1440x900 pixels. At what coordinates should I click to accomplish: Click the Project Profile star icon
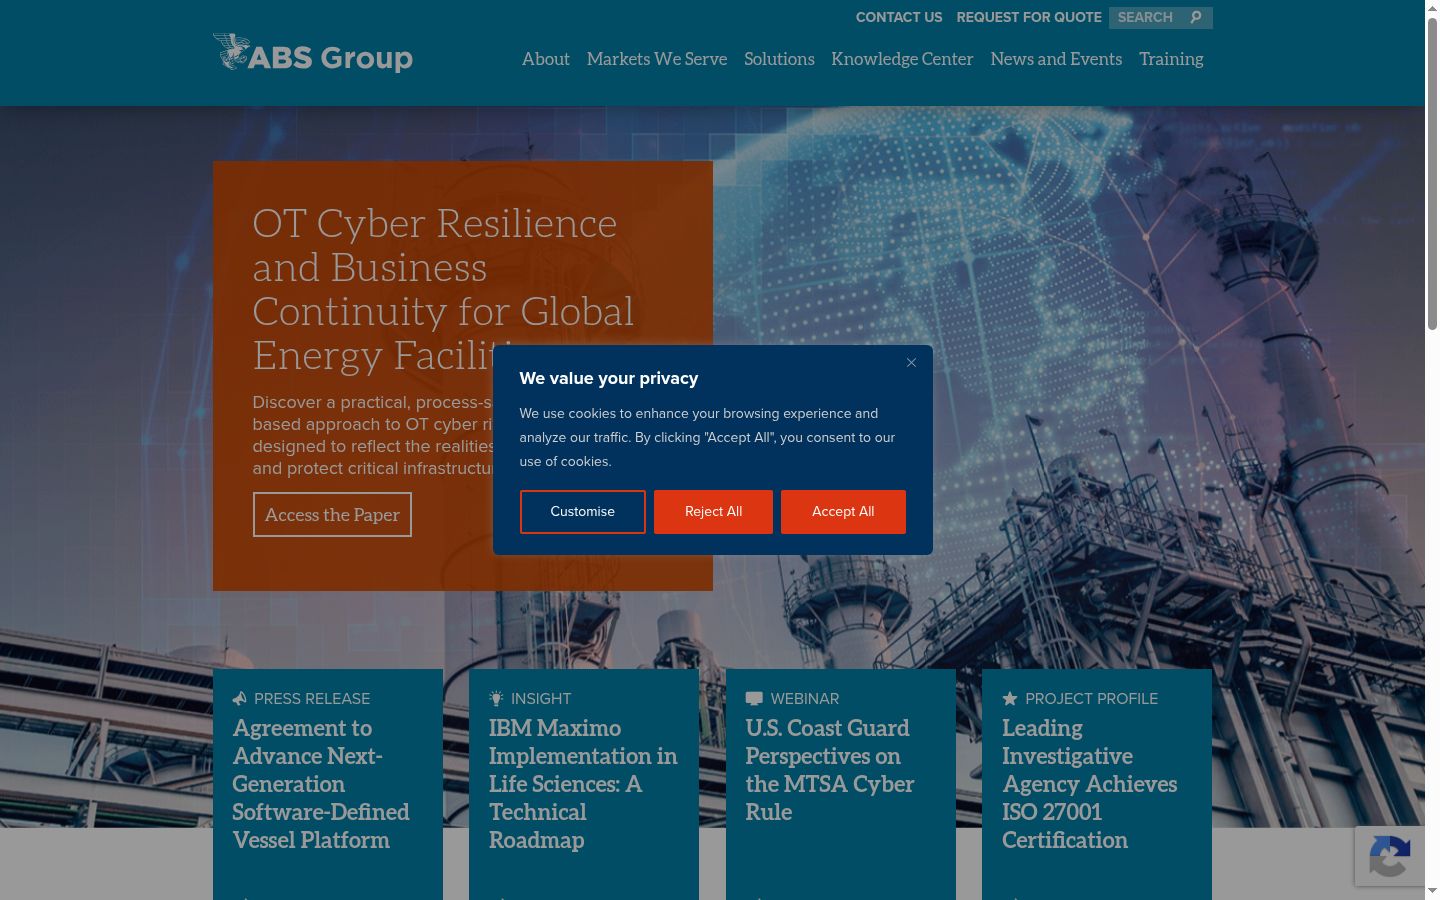(1010, 698)
